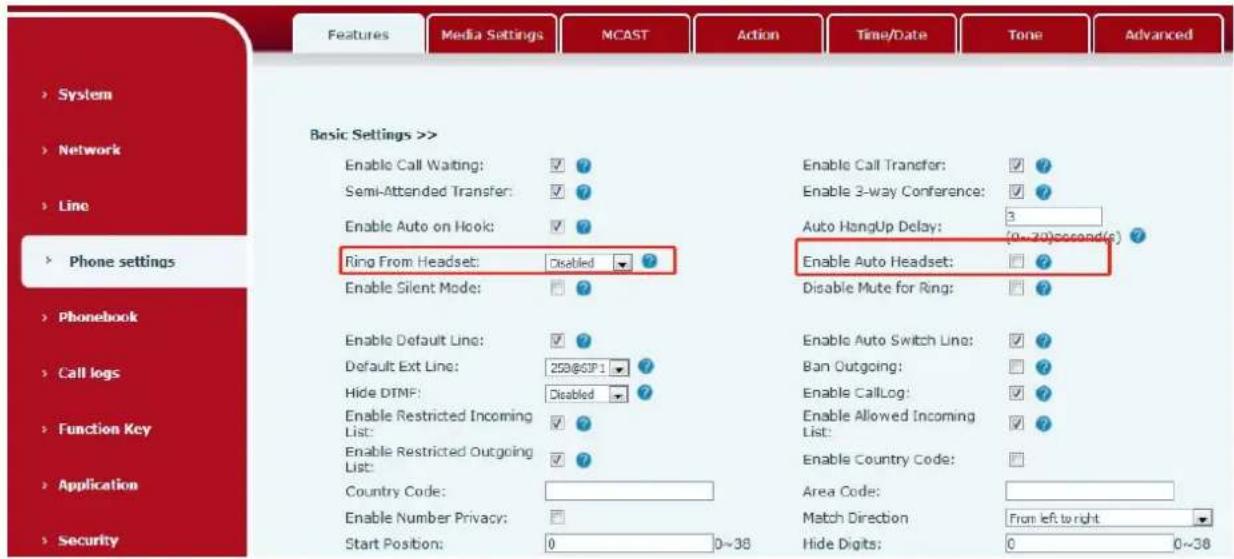The height and width of the screenshot is (559, 1234).
Task: Show help for Enable Auto Switch Line
Action: (1042, 340)
